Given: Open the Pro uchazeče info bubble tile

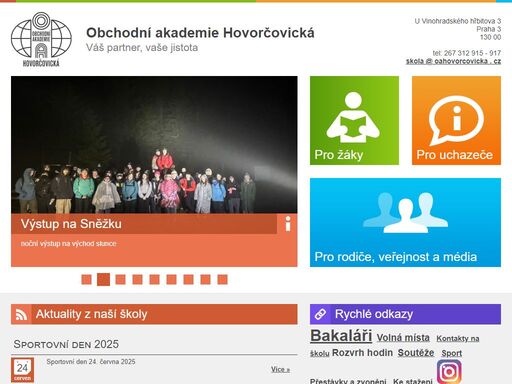Looking at the screenshot, I should pyautogui.click(x=456, y=120).
